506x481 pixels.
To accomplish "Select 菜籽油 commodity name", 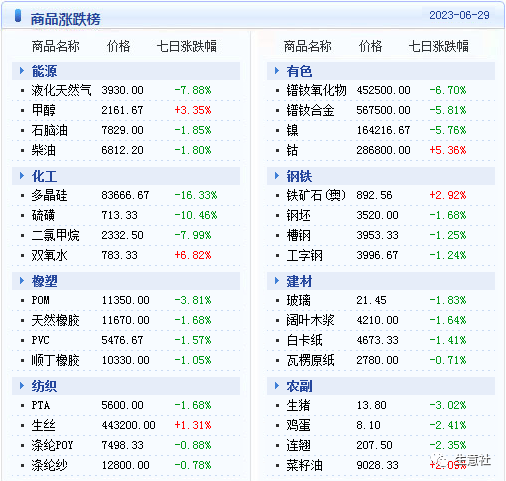I will point(304,465).
